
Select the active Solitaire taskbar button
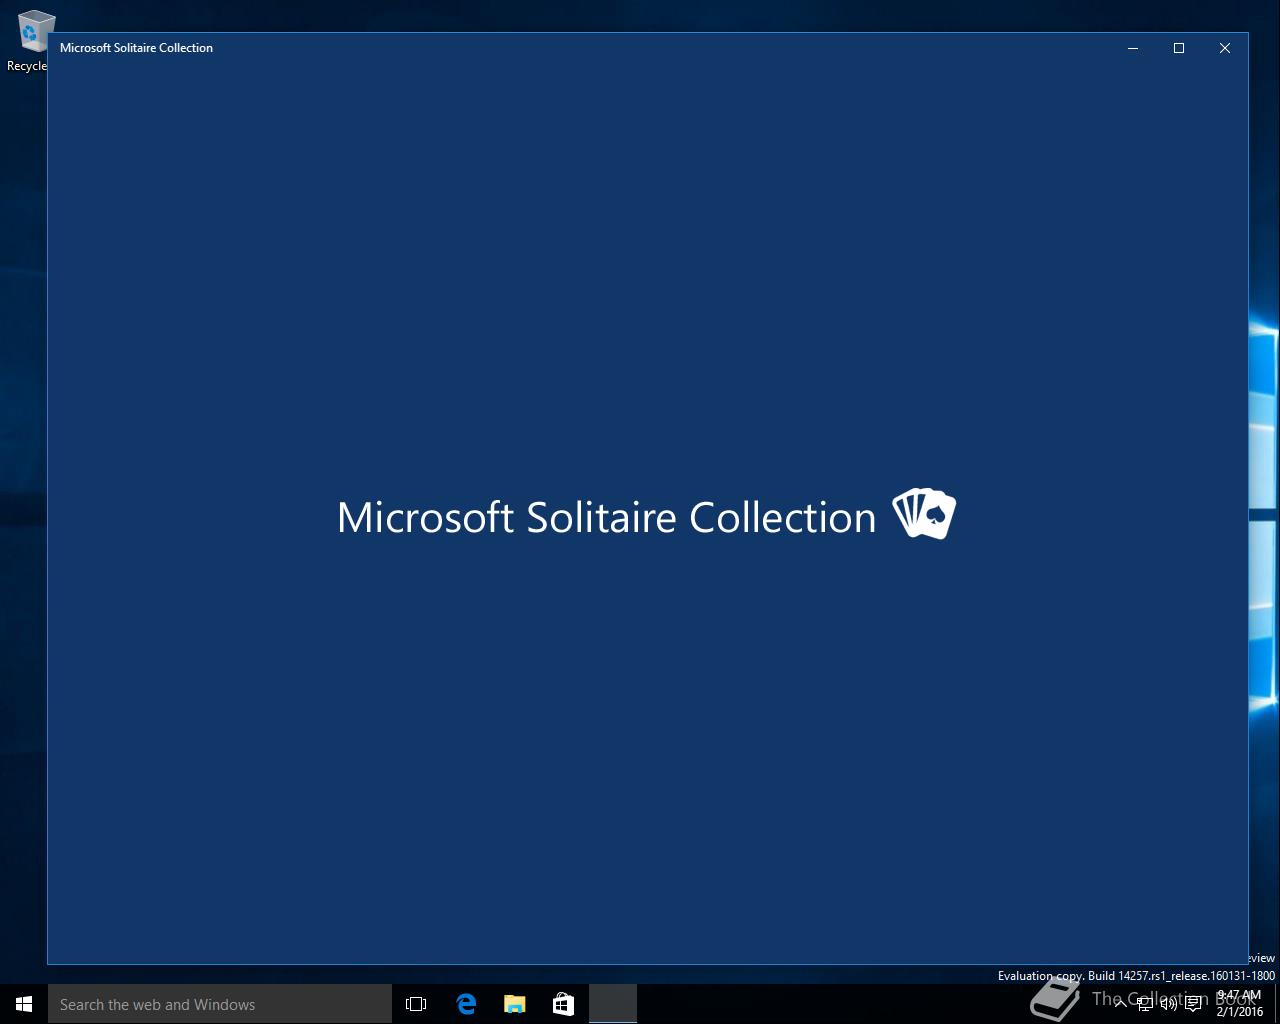click(613, 1004)
